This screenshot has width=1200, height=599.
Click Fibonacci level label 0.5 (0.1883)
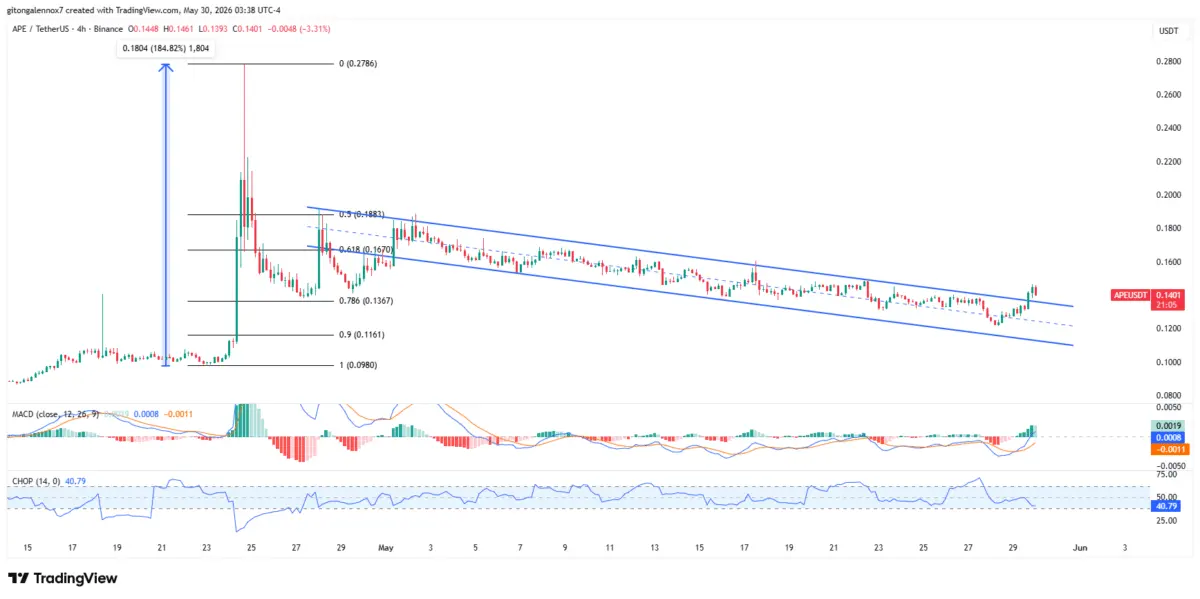tap(363, 214)
